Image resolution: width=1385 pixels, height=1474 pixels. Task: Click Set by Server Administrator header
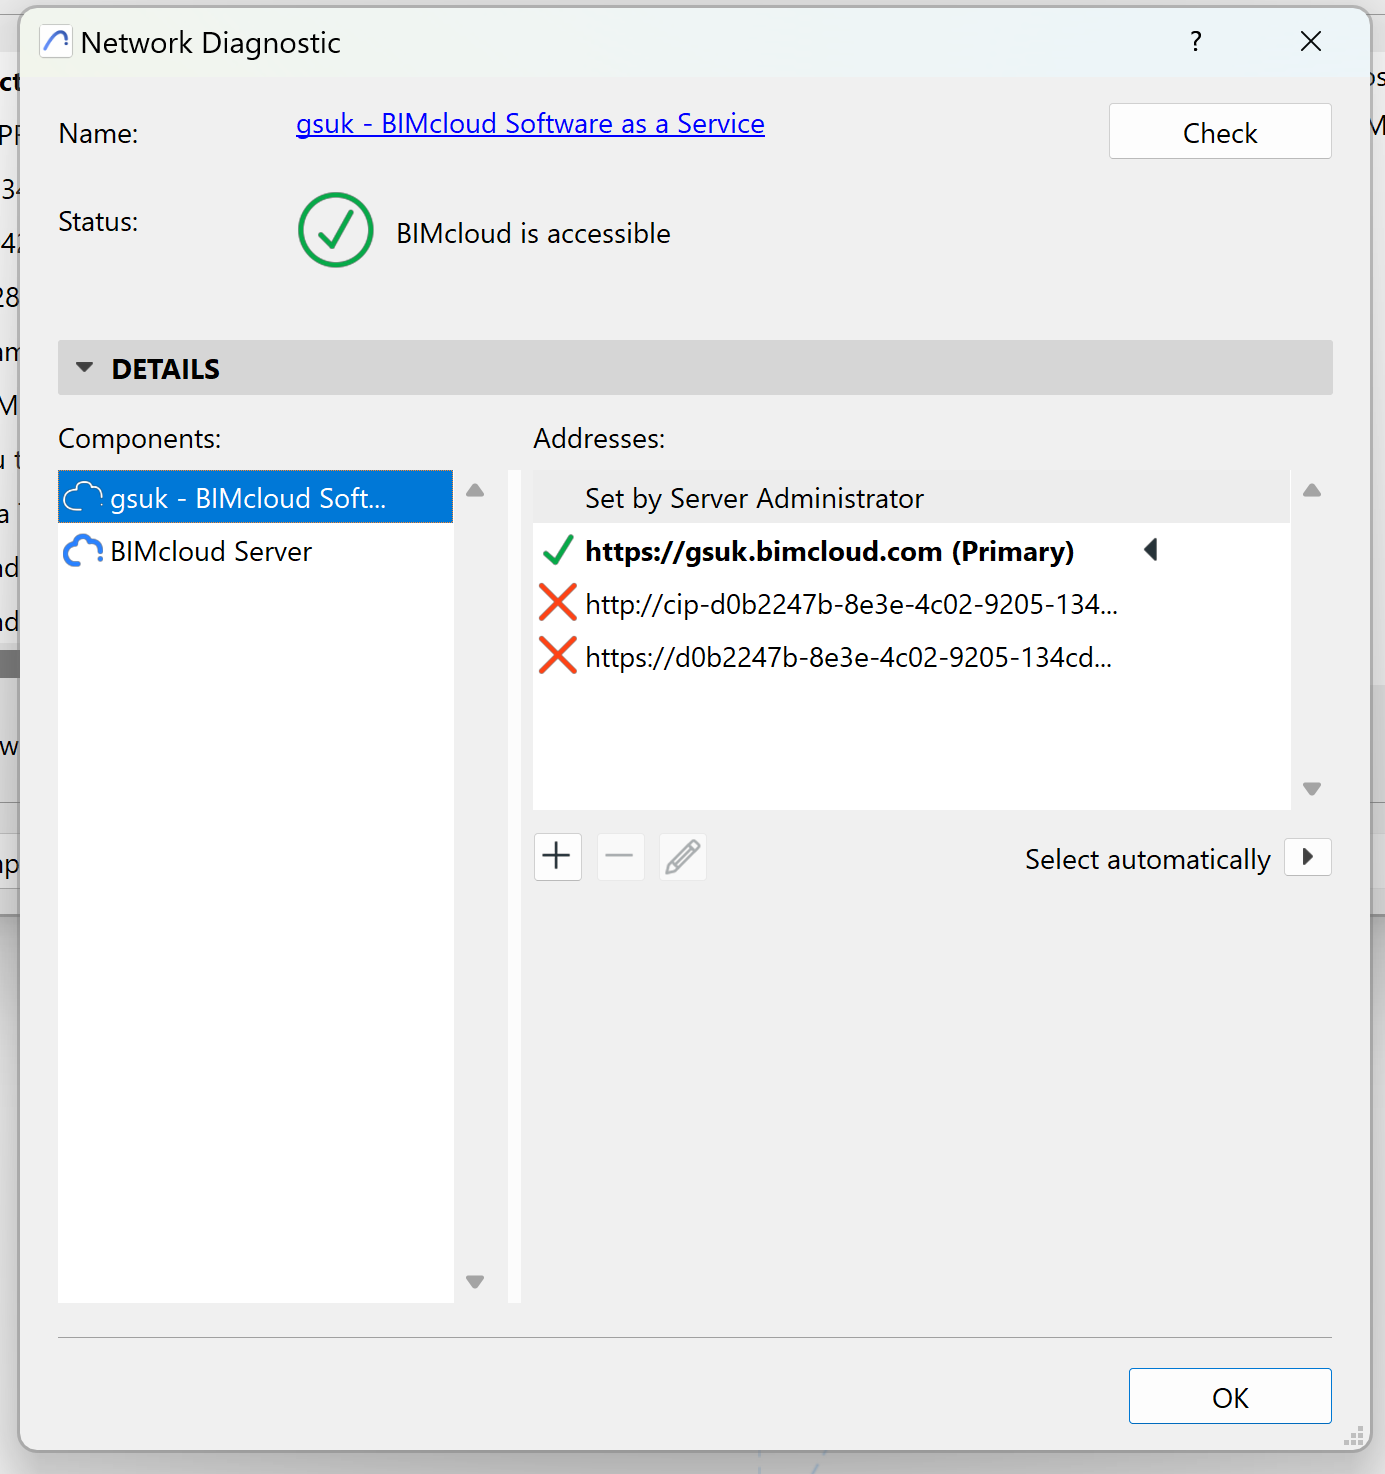click(911, 497)
